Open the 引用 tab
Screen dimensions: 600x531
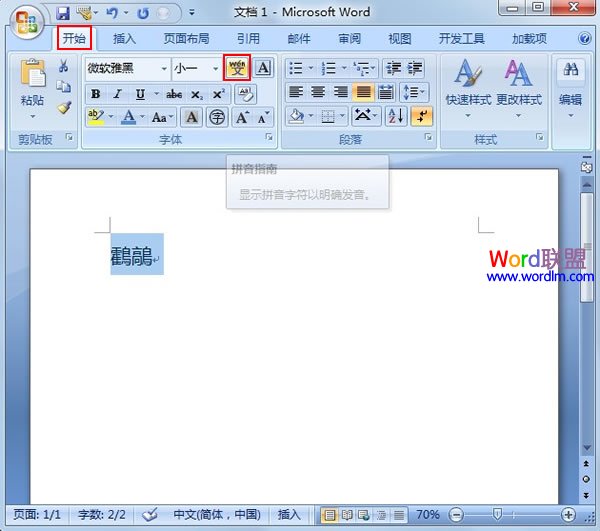pos(248,39)
